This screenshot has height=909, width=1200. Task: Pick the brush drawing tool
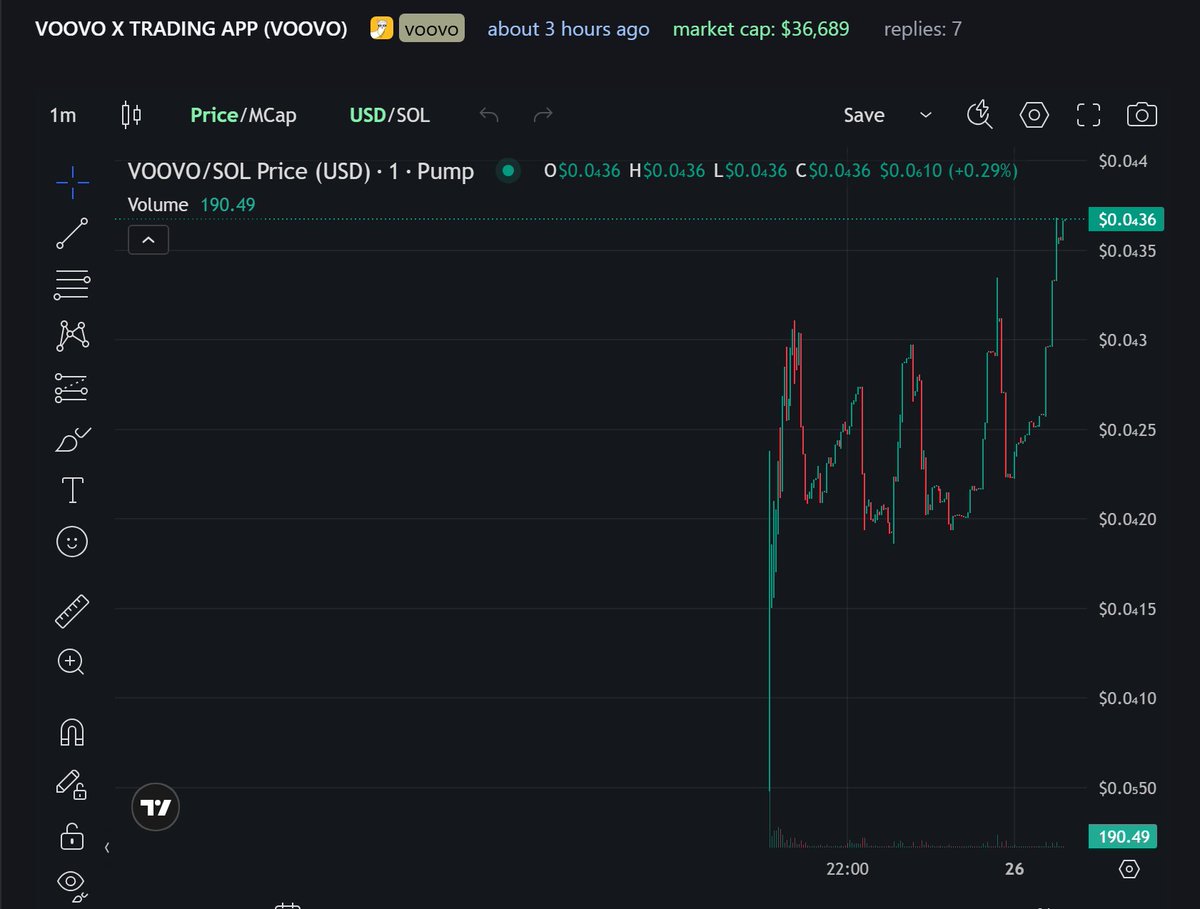tap(71, 440)
